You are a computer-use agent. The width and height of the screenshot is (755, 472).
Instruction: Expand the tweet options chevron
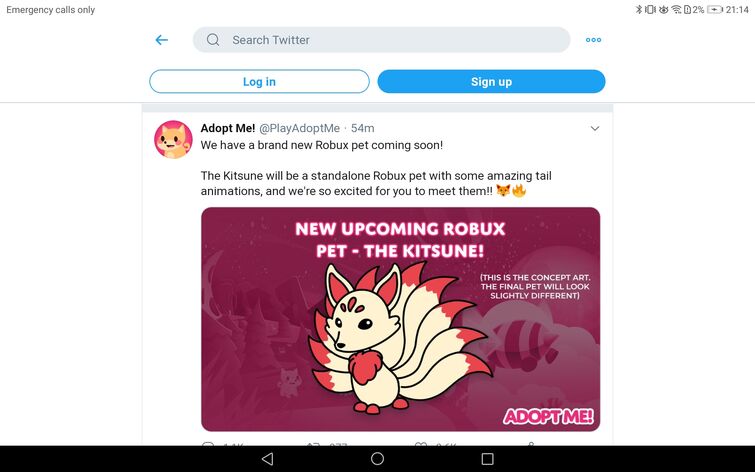[595, 129]
